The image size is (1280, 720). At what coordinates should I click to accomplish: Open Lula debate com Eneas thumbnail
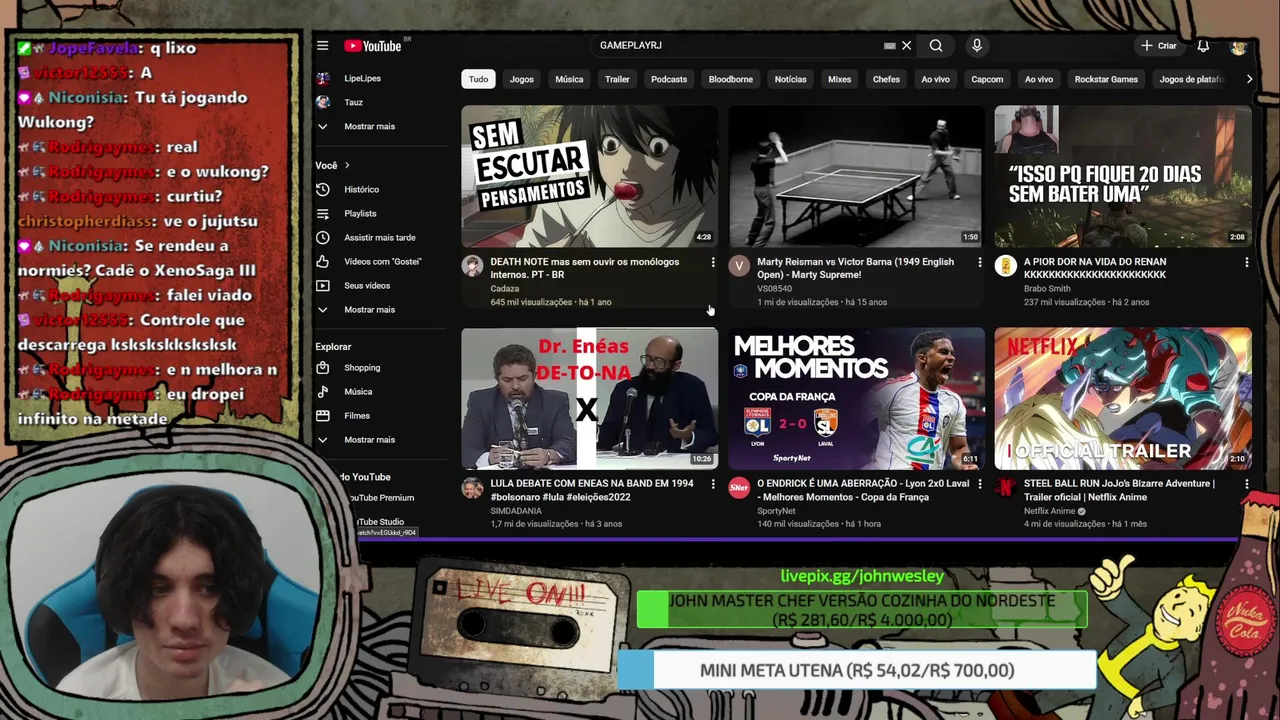click(x=589, y=398)
